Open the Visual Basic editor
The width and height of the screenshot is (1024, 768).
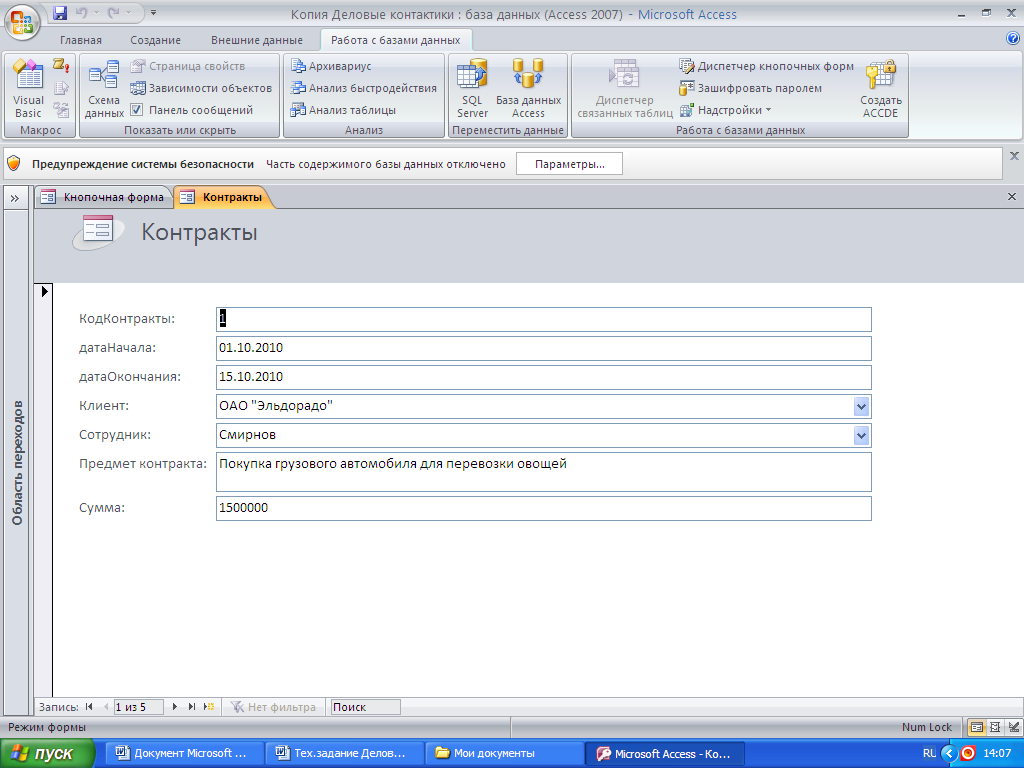coord(28,88)
